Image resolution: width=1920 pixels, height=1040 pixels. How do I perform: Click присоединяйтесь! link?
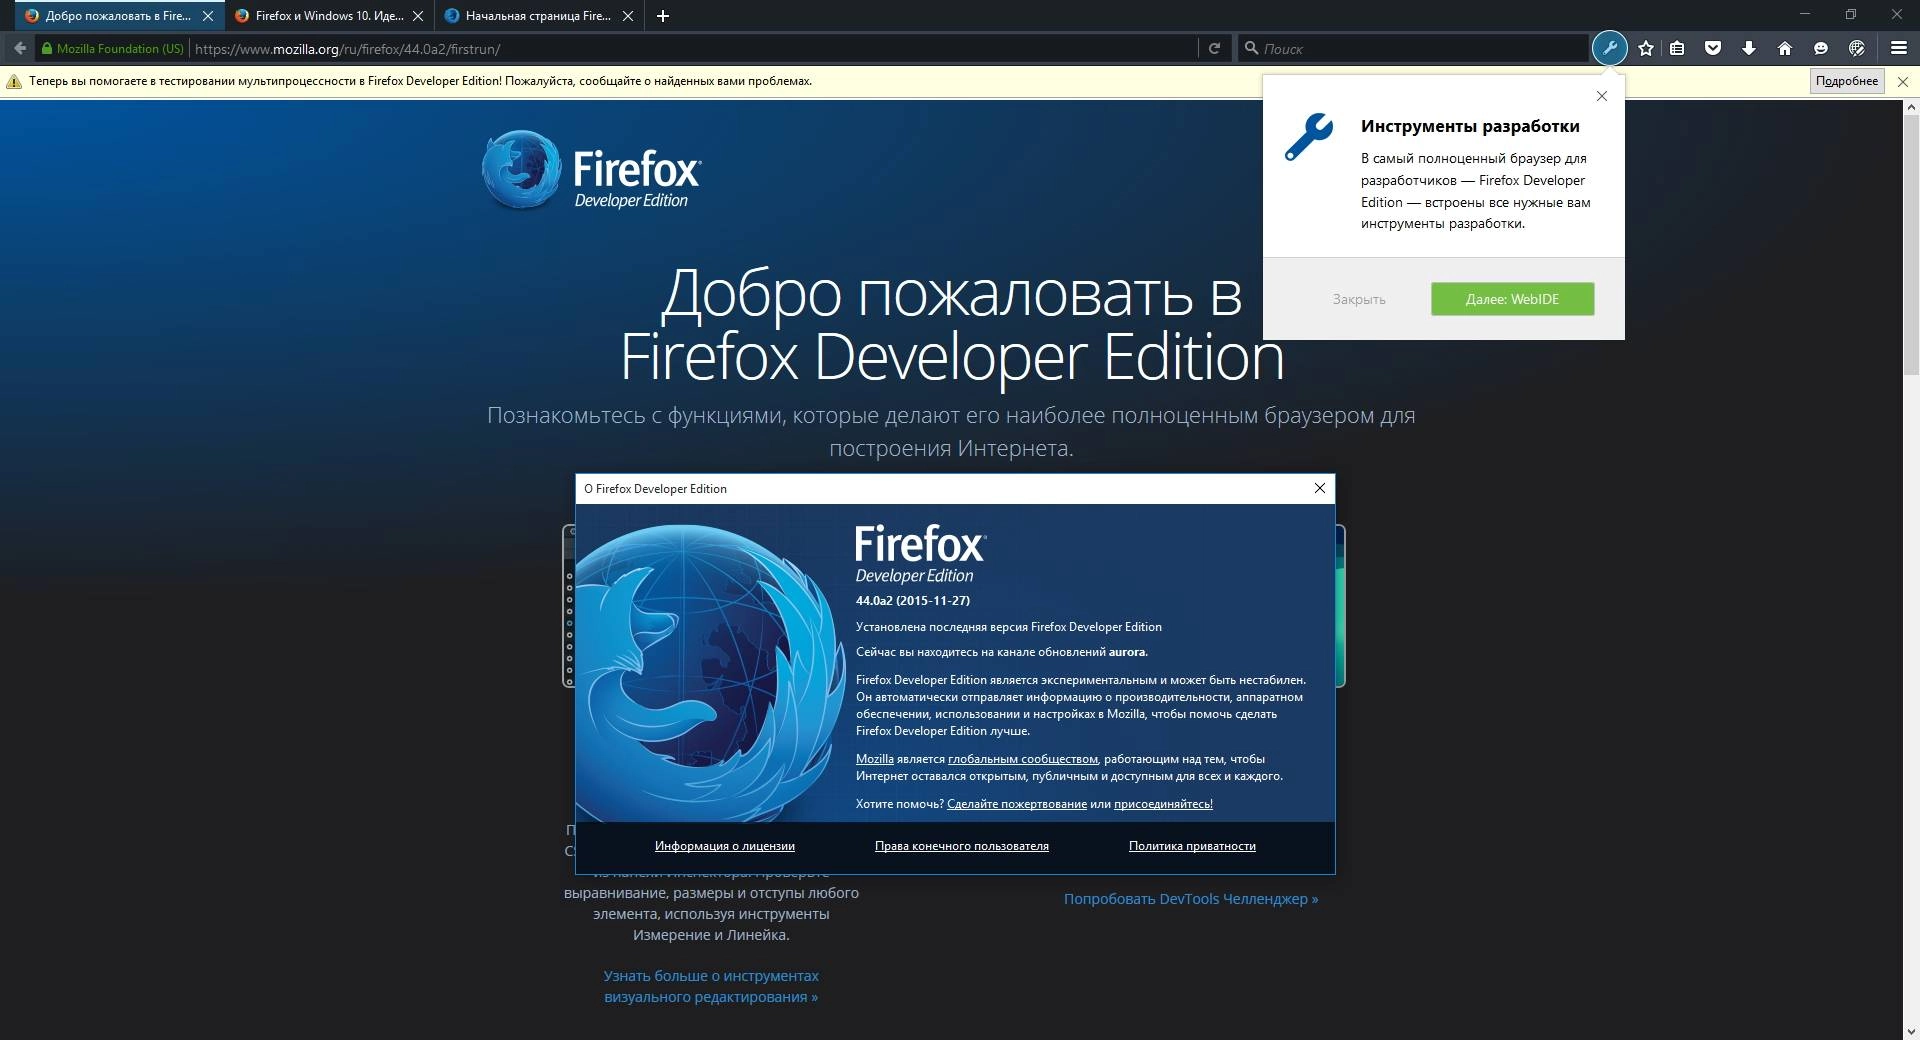pyautogui.click(x=1163, y=804)
